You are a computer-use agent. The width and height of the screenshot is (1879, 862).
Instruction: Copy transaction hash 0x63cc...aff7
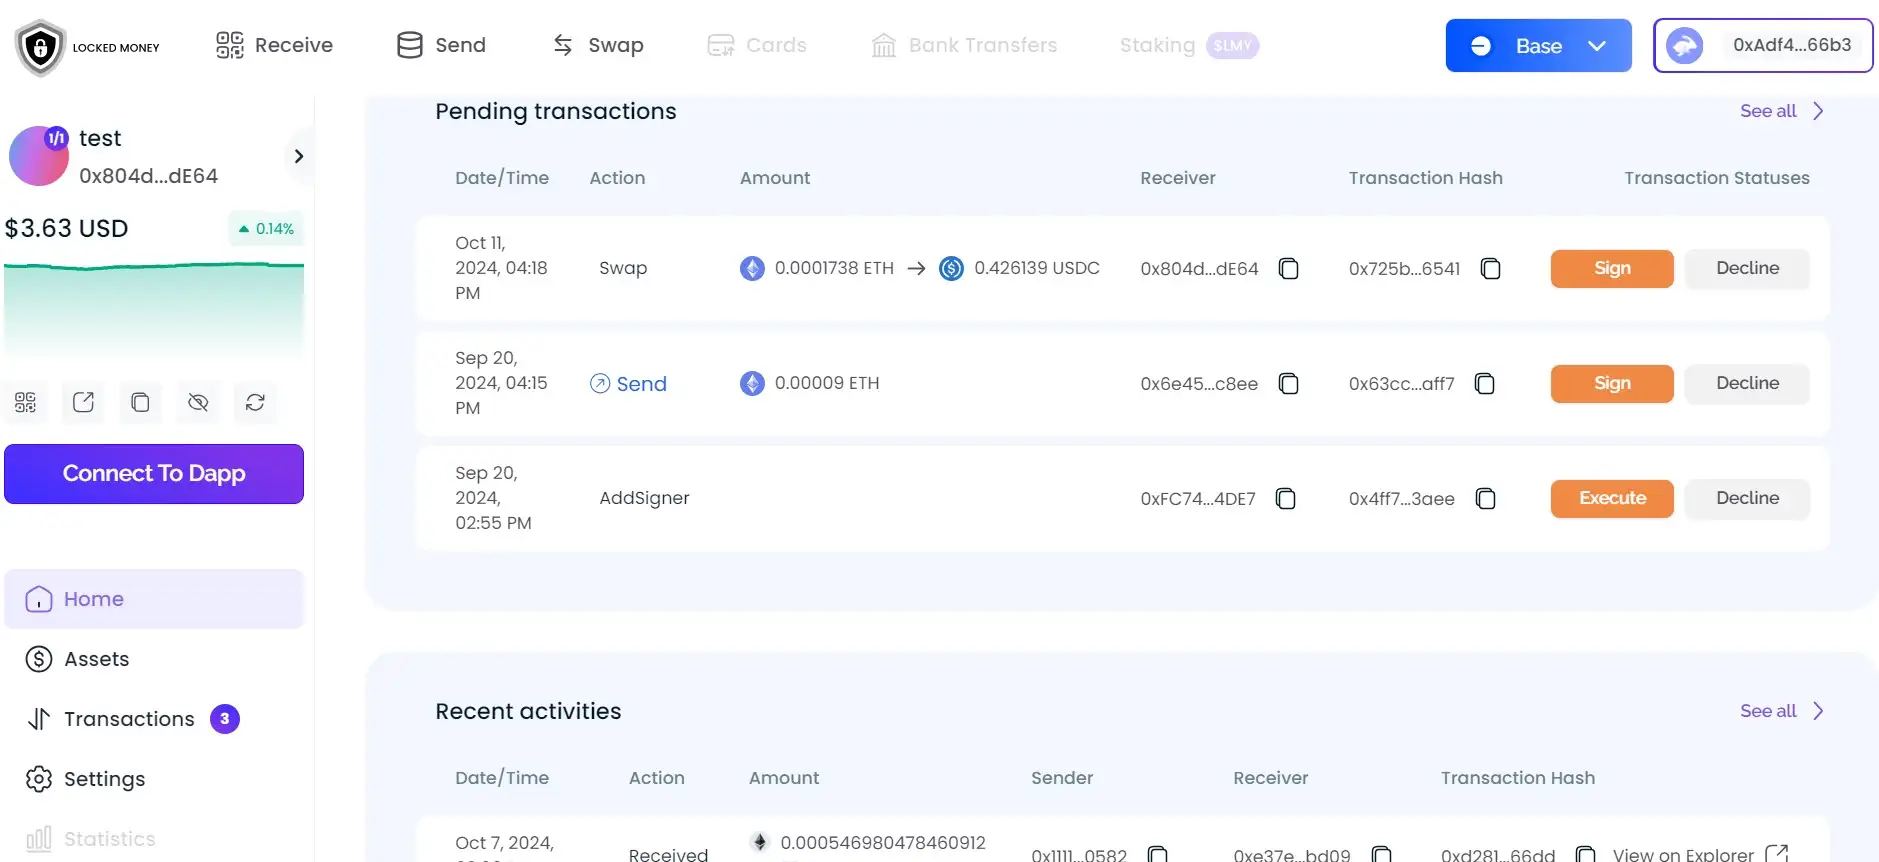(x=1485, y=384)
